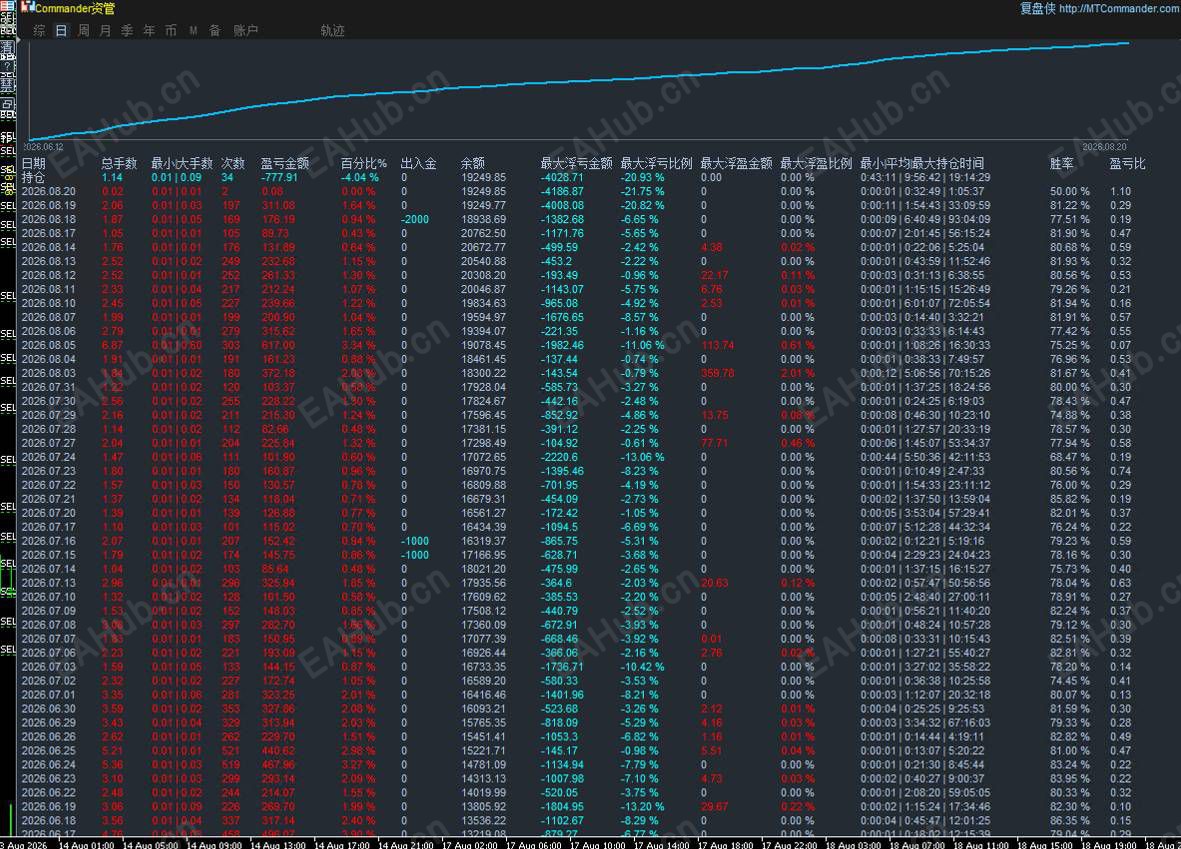
Task: Click the 余额 column header
Action: (x=473, y=163)
